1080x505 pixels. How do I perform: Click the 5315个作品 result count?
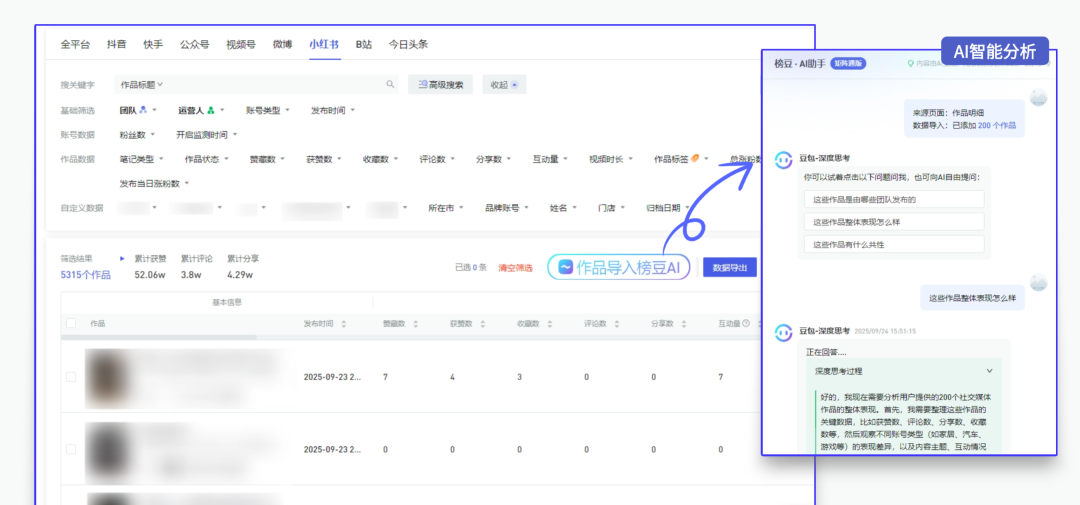(85, 275)
